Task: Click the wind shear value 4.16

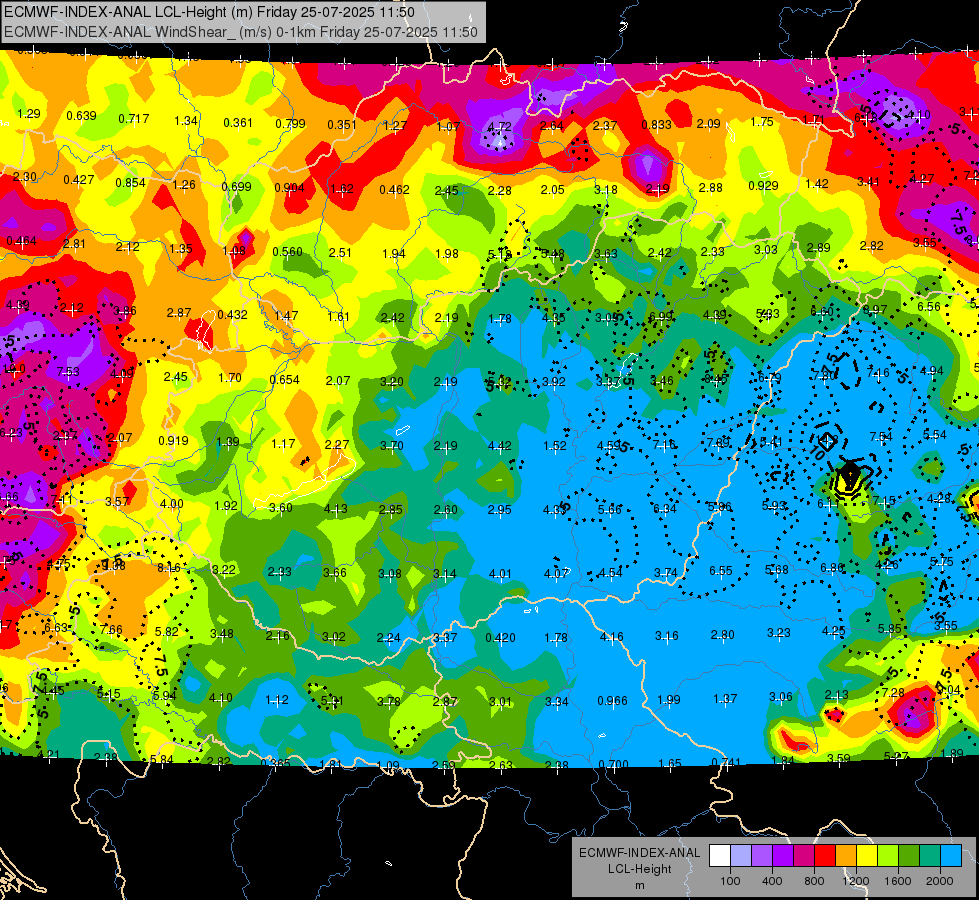Action: (x=611, y=637)
